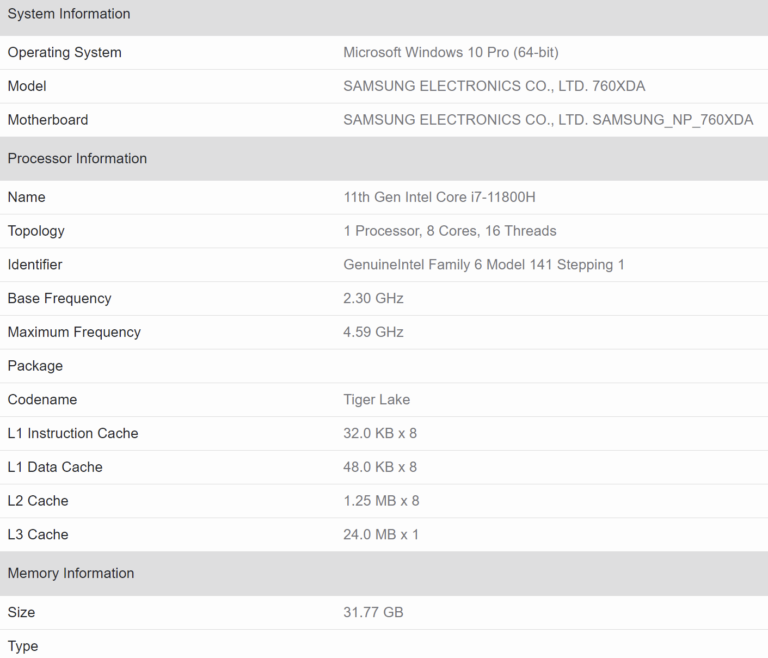This screenshot has width=768, height=658.
Task: Click the 31.77 GB memory size value
Action: (373, 612)
